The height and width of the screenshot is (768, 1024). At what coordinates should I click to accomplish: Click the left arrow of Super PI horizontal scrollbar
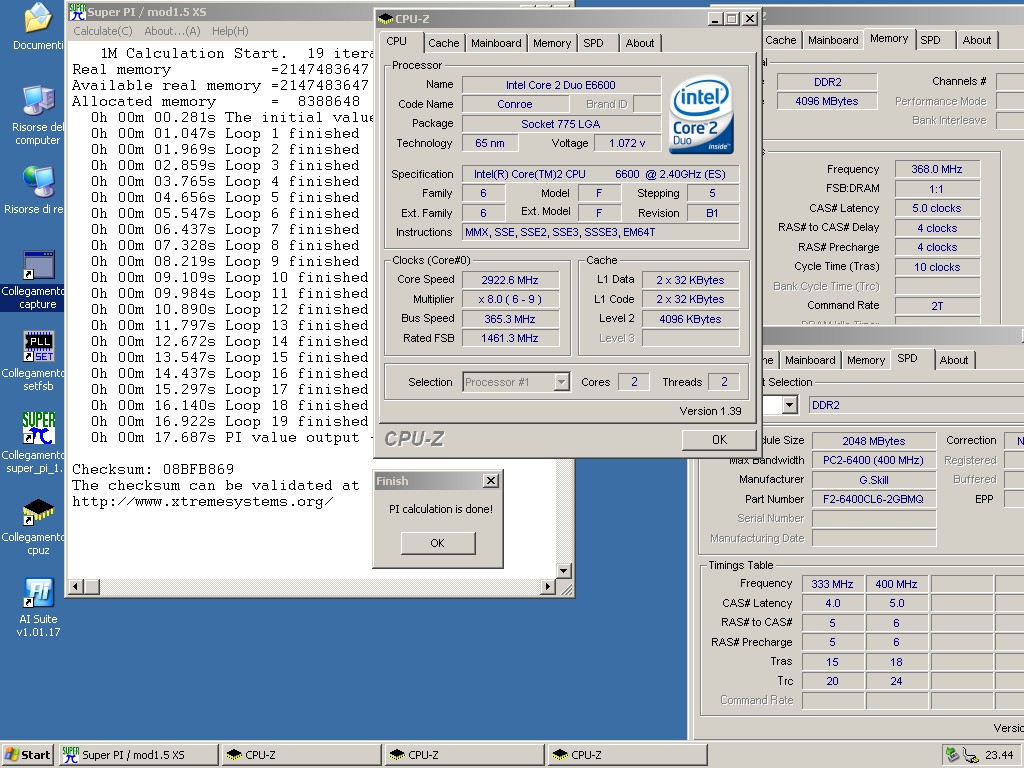(x=76, y=586)
